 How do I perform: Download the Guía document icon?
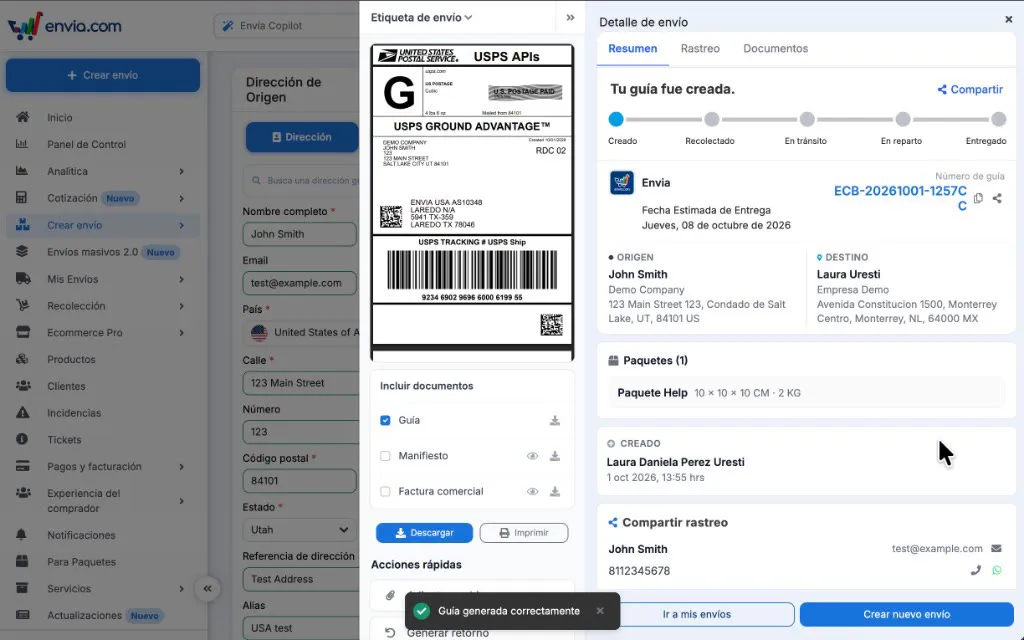tap(554, 421)
